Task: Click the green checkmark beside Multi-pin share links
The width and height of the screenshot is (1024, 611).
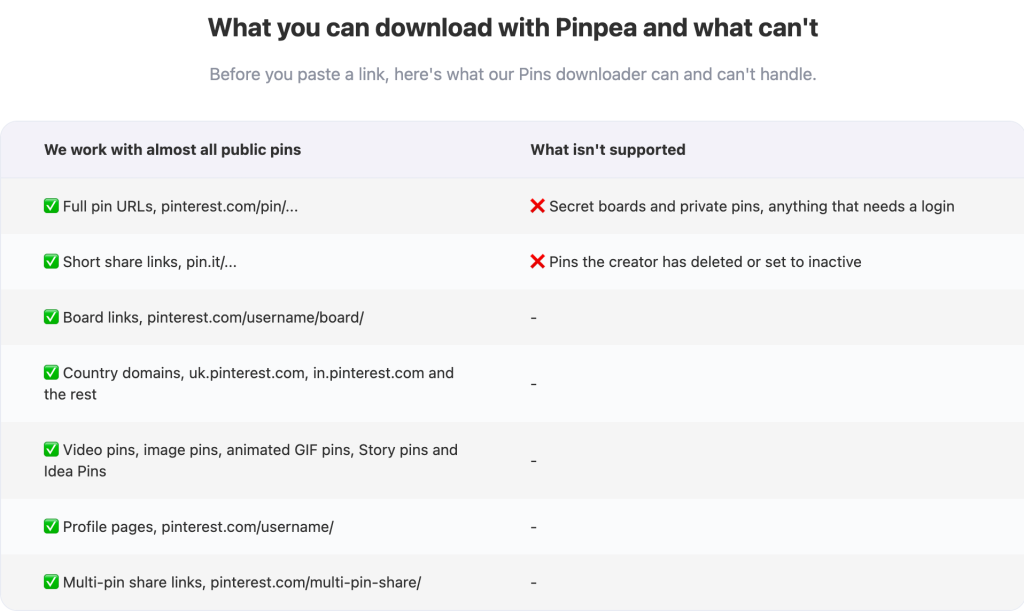Action: click(x=51, y=582)
